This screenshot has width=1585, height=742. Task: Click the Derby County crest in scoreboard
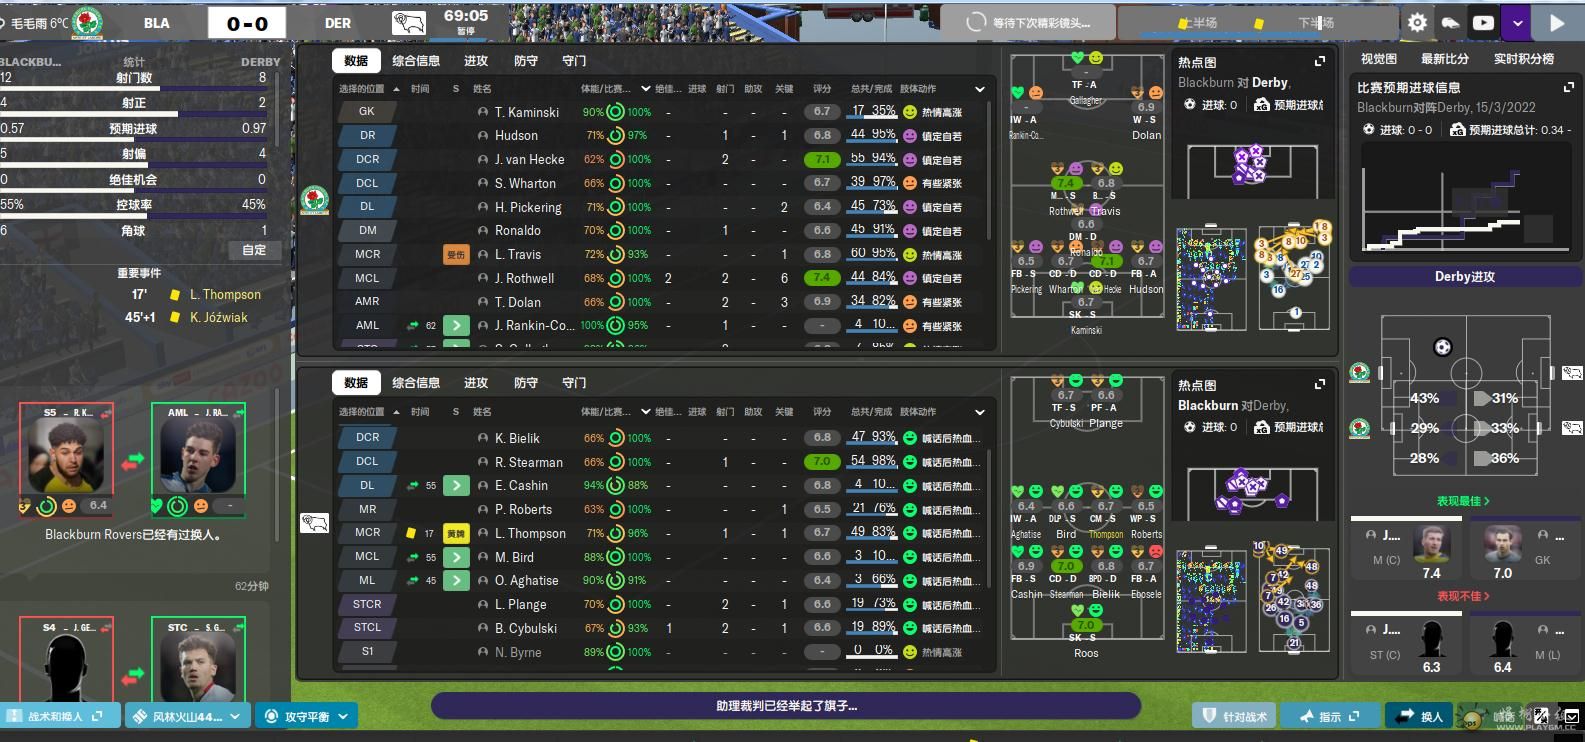408,22
